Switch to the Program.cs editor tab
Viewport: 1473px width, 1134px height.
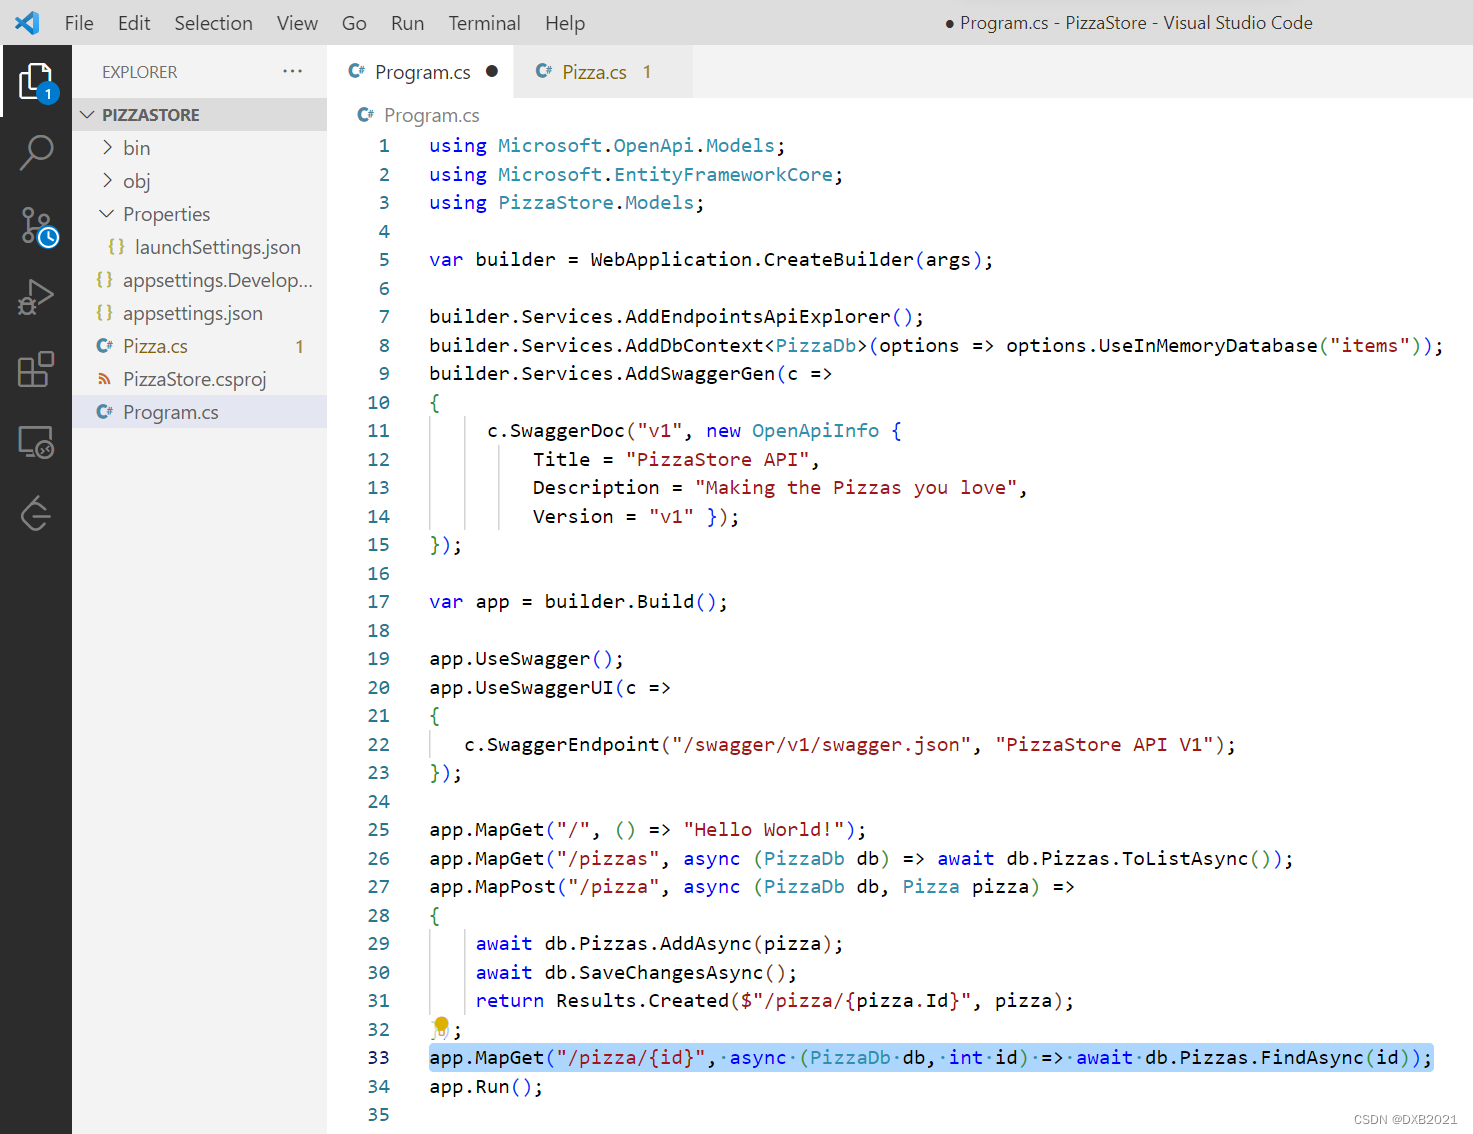coord(421,72)
